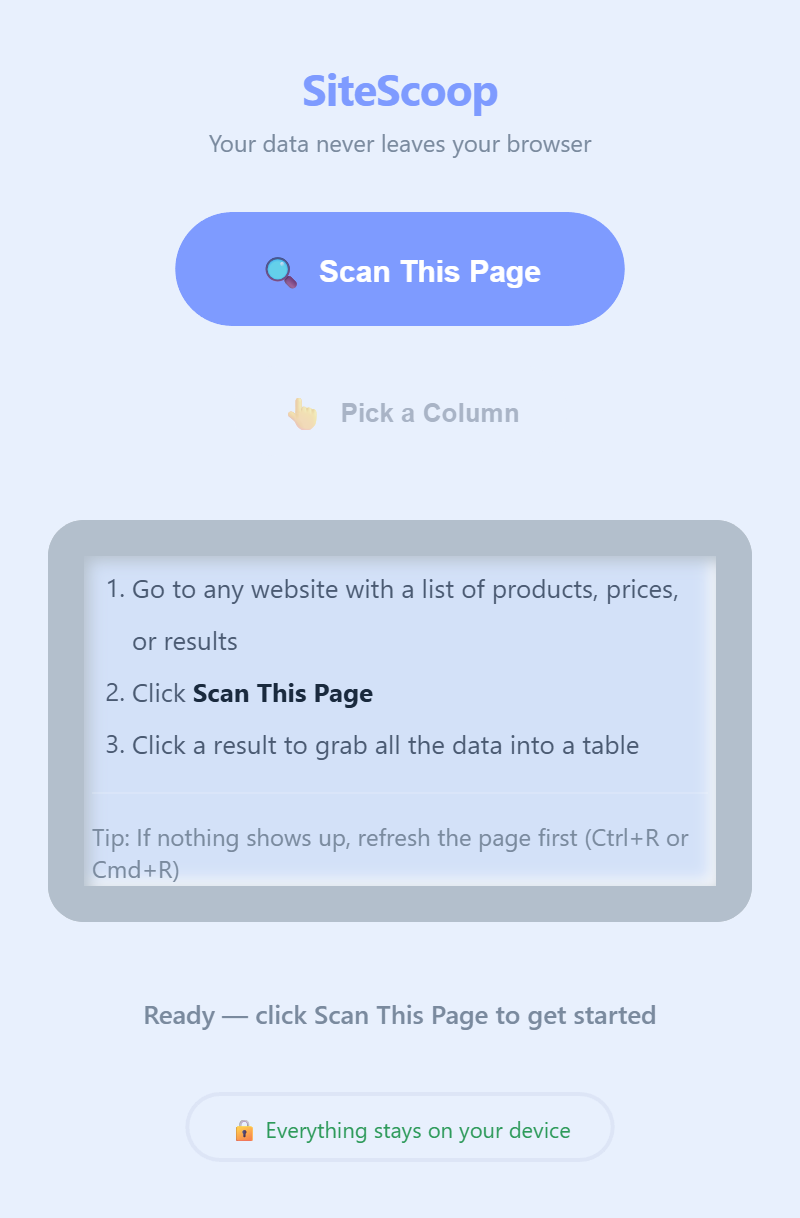Click the number 3 list marker
Viewport: 800px width, 1218px height.
(114, 745)
